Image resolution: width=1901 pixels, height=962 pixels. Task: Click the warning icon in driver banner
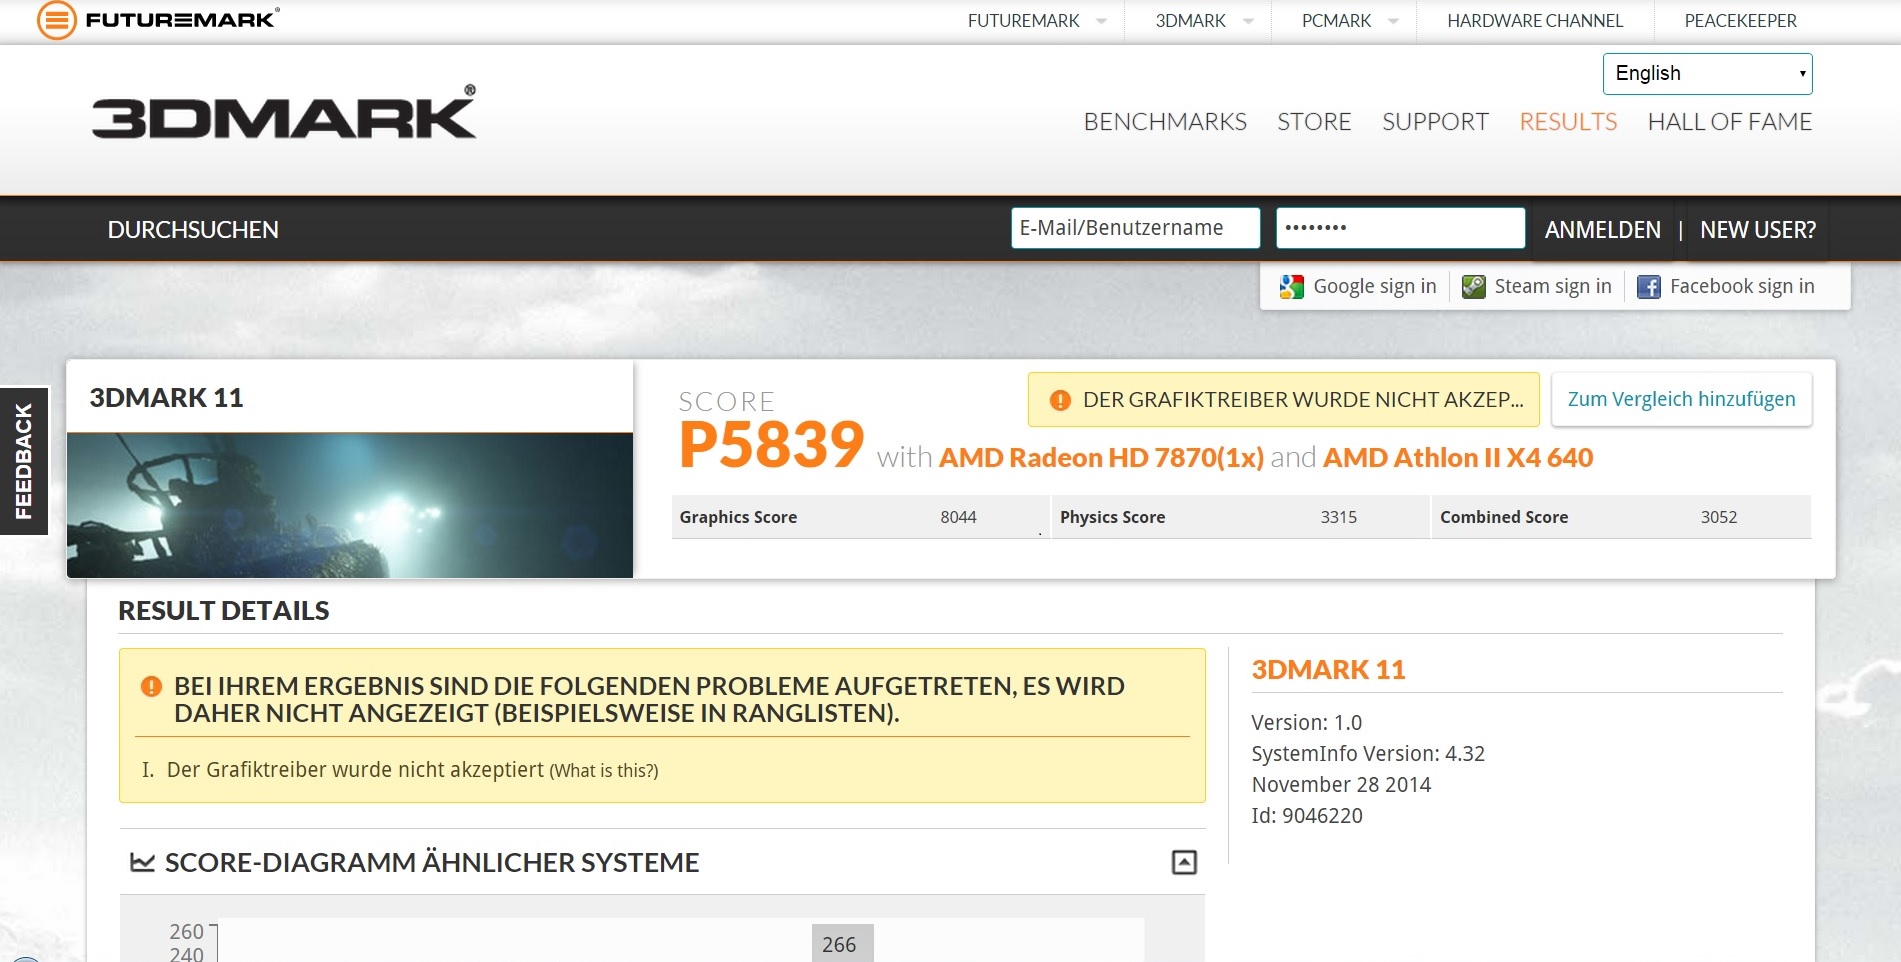pos(1060,400)
